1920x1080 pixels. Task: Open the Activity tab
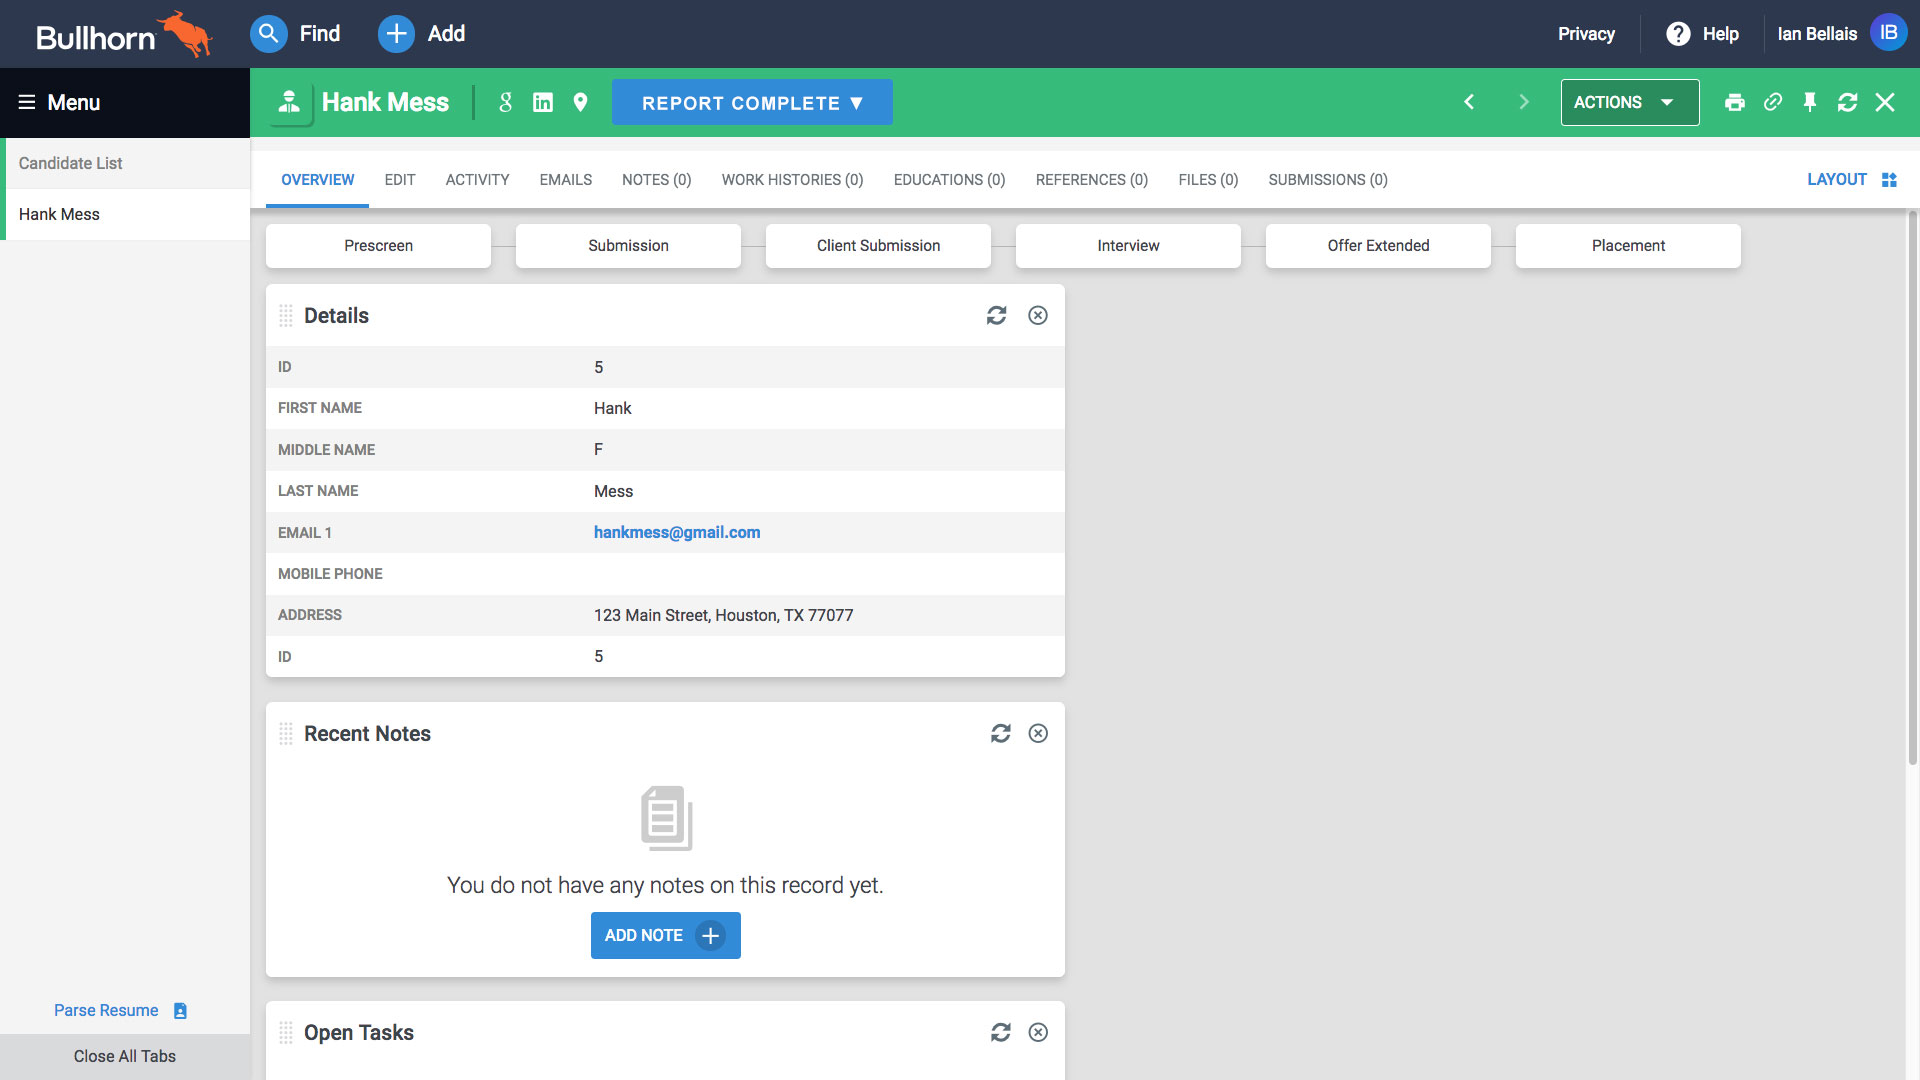(x=477, y=180)
